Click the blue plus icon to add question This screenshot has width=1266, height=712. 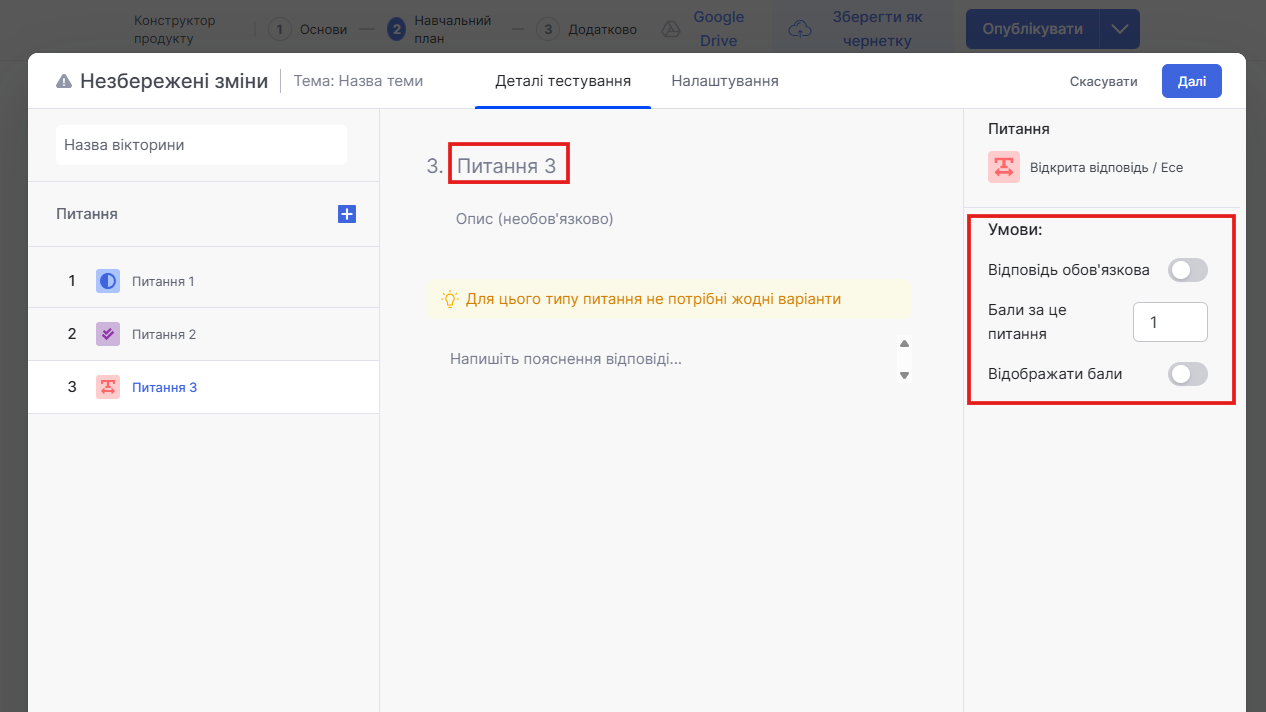[347, 214]
